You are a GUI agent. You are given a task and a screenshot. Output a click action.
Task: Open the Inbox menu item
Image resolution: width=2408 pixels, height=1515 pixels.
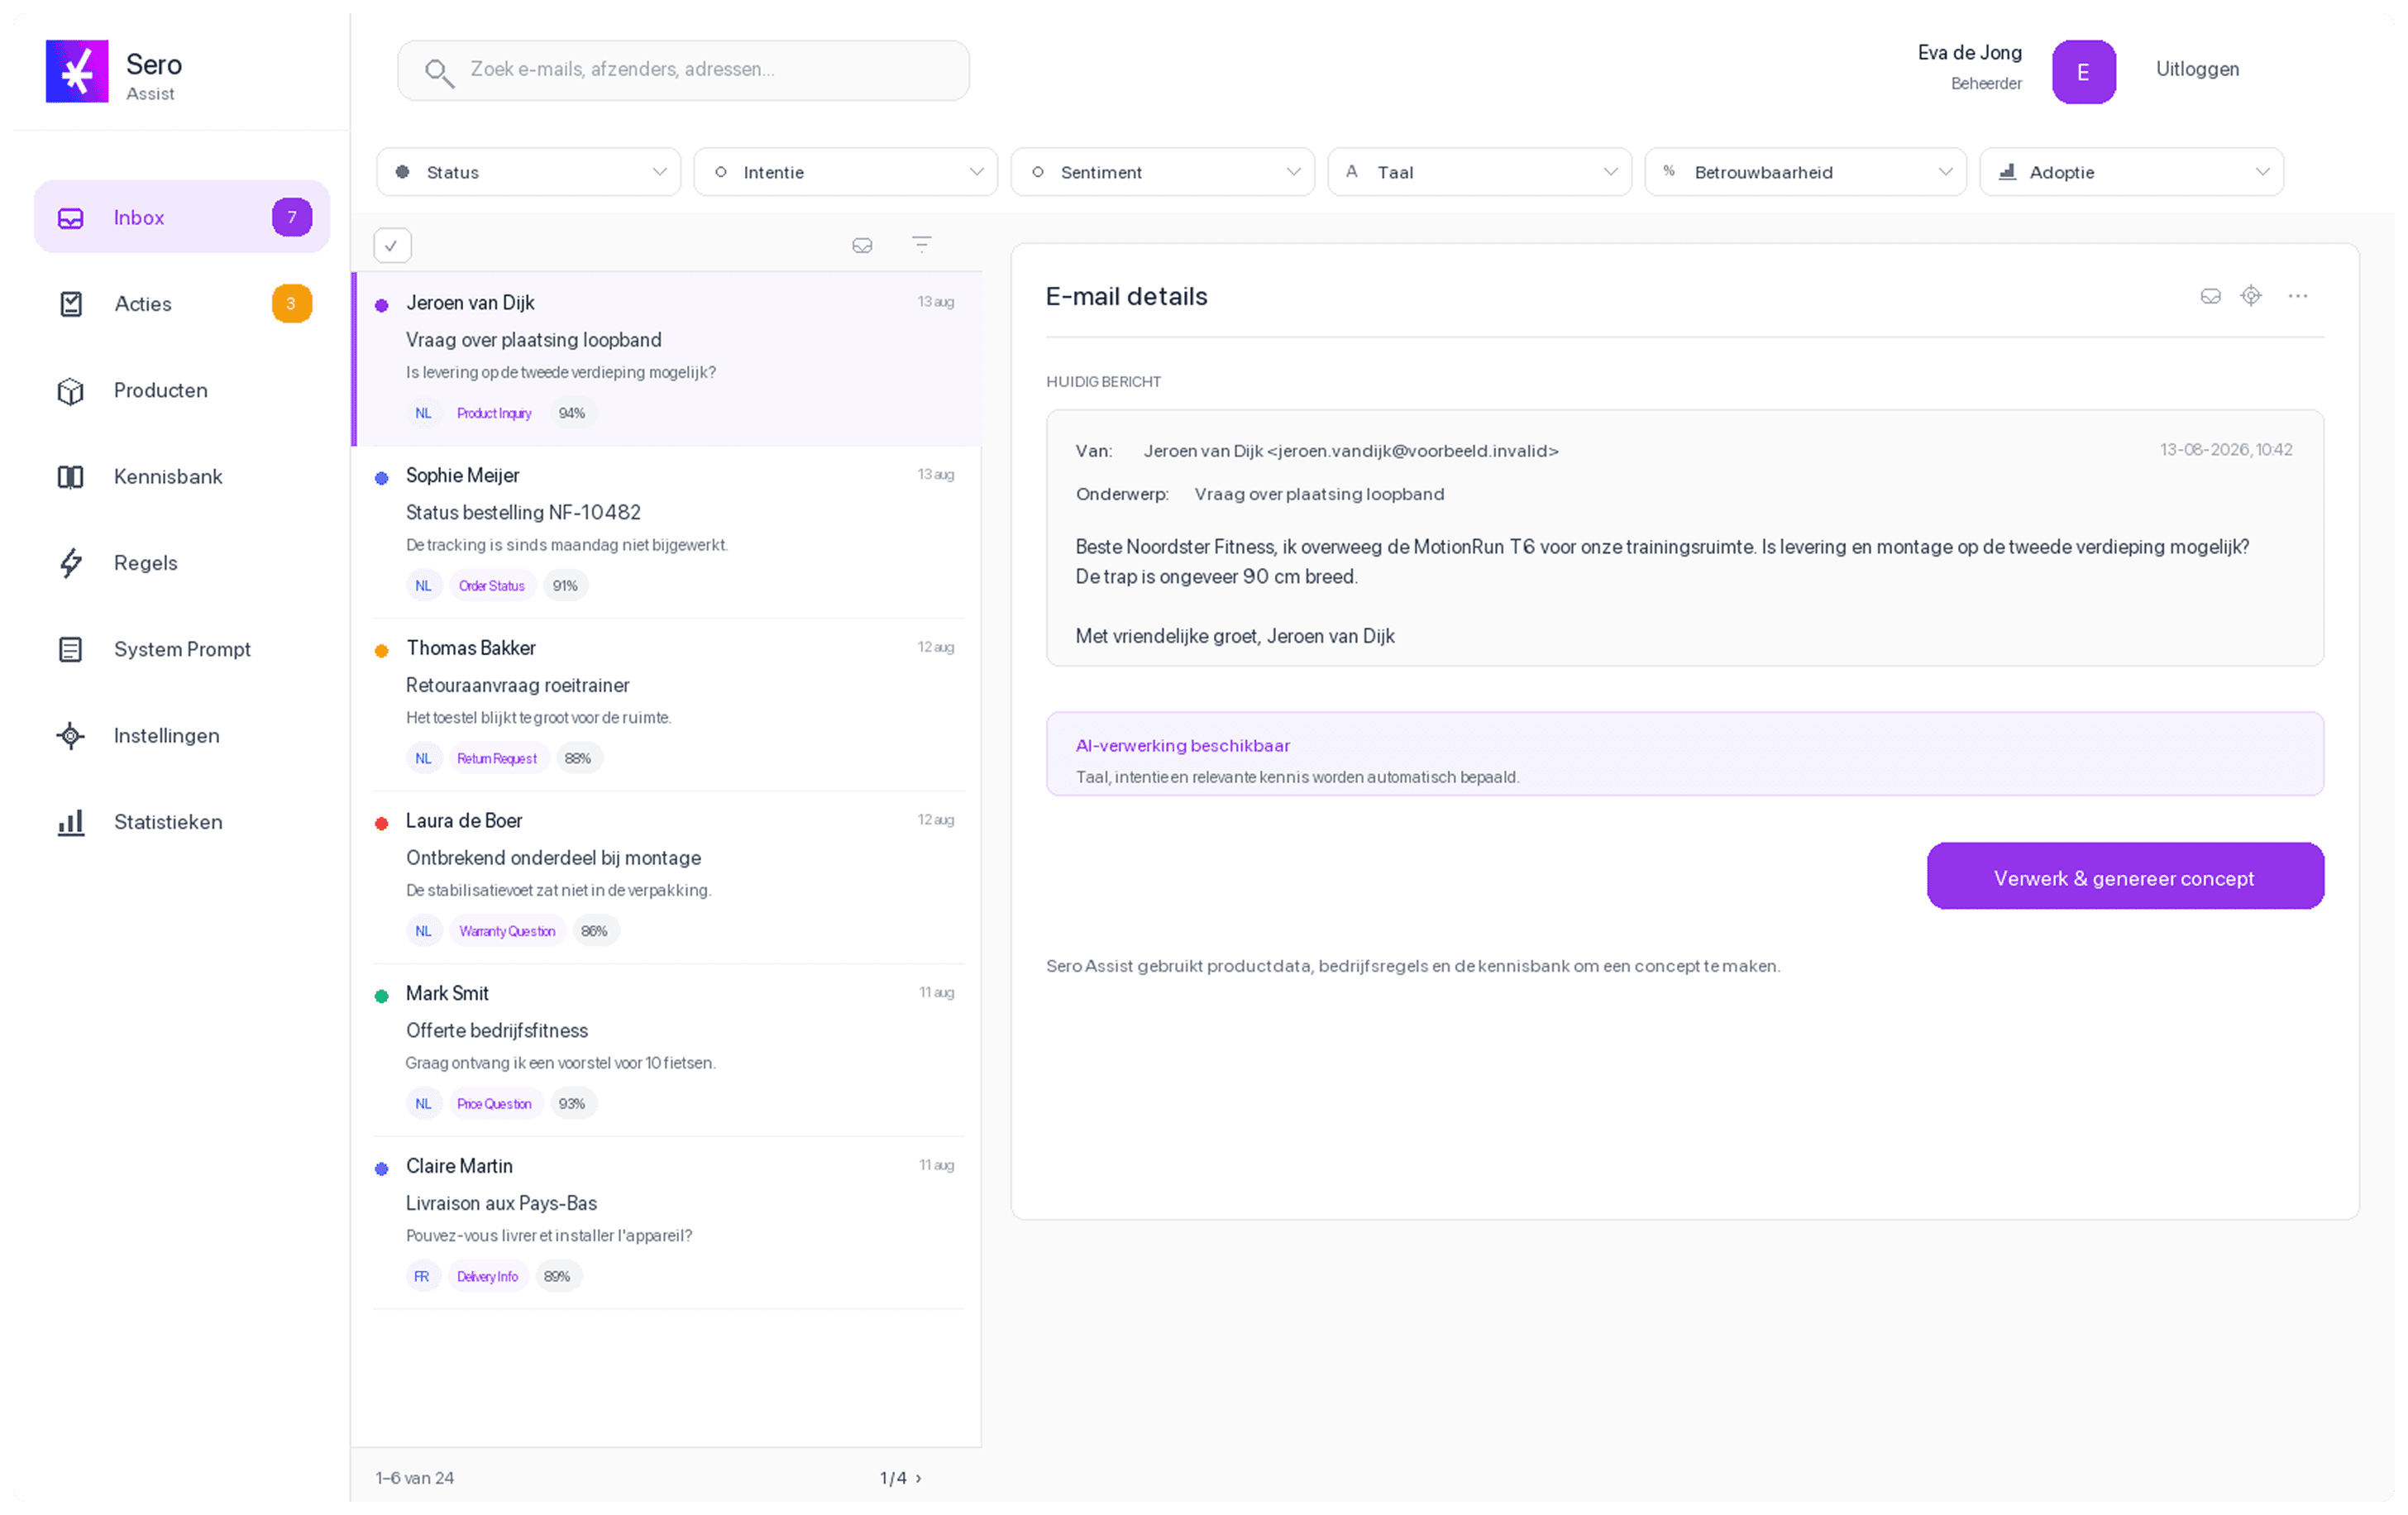[182, 217]
